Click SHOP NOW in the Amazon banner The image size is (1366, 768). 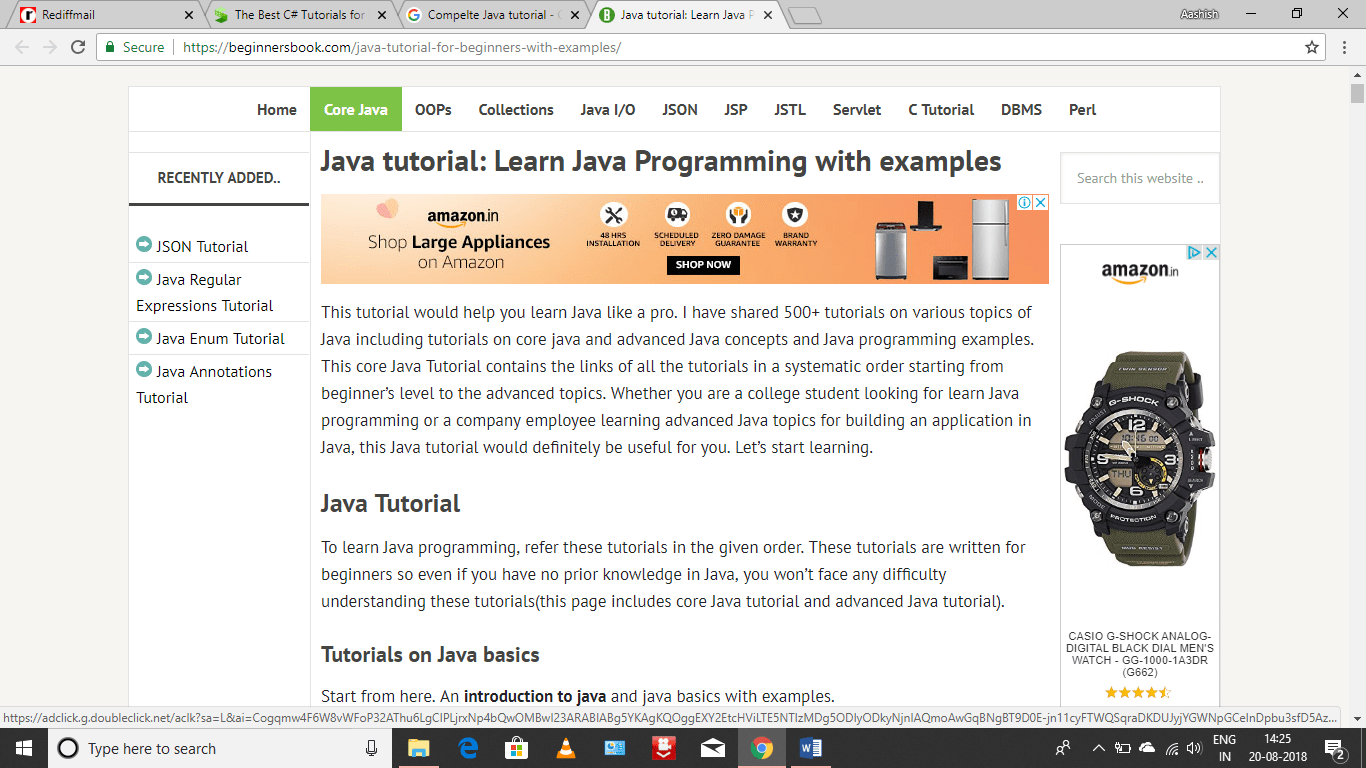click(x=703, y=265)
